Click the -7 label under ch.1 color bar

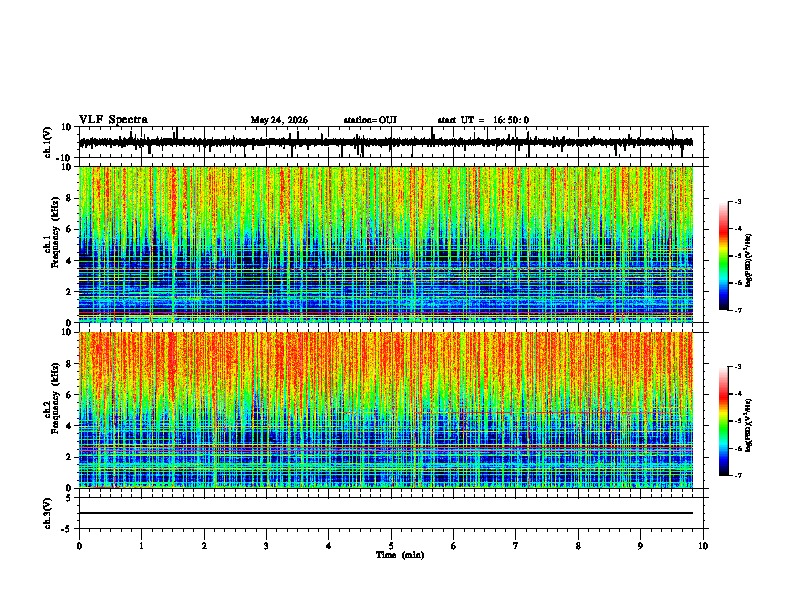click(x=737, y=310)
